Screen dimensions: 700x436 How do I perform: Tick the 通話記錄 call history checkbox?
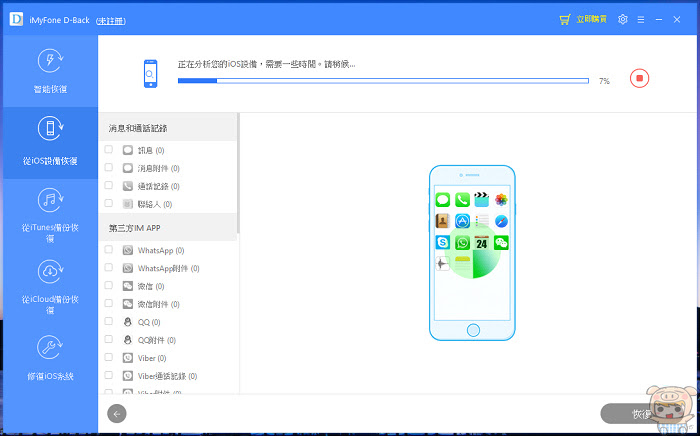(x=108, y=185)
